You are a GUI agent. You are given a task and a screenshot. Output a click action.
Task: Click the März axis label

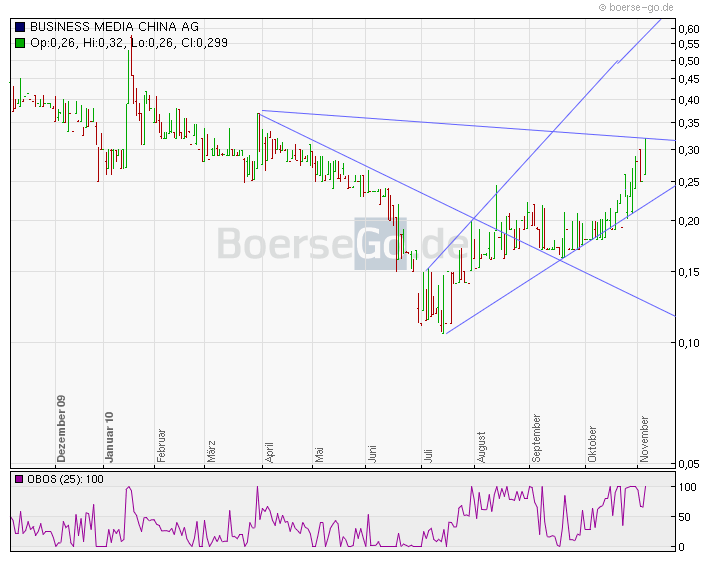click(211, 452)
